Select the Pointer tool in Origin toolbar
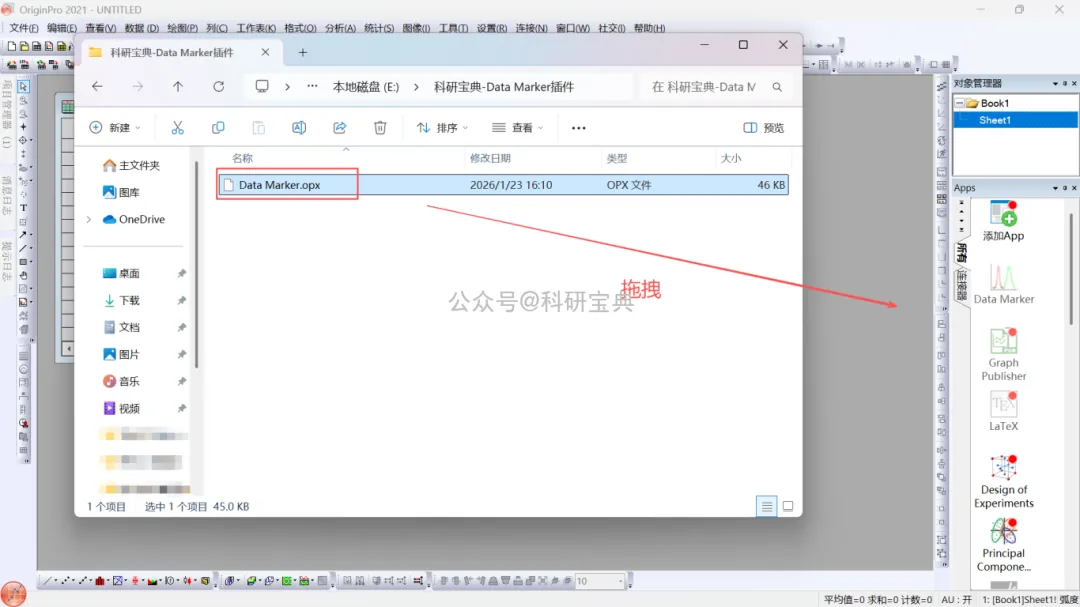This screenshot has width=1080, height=607. point(23,87)
